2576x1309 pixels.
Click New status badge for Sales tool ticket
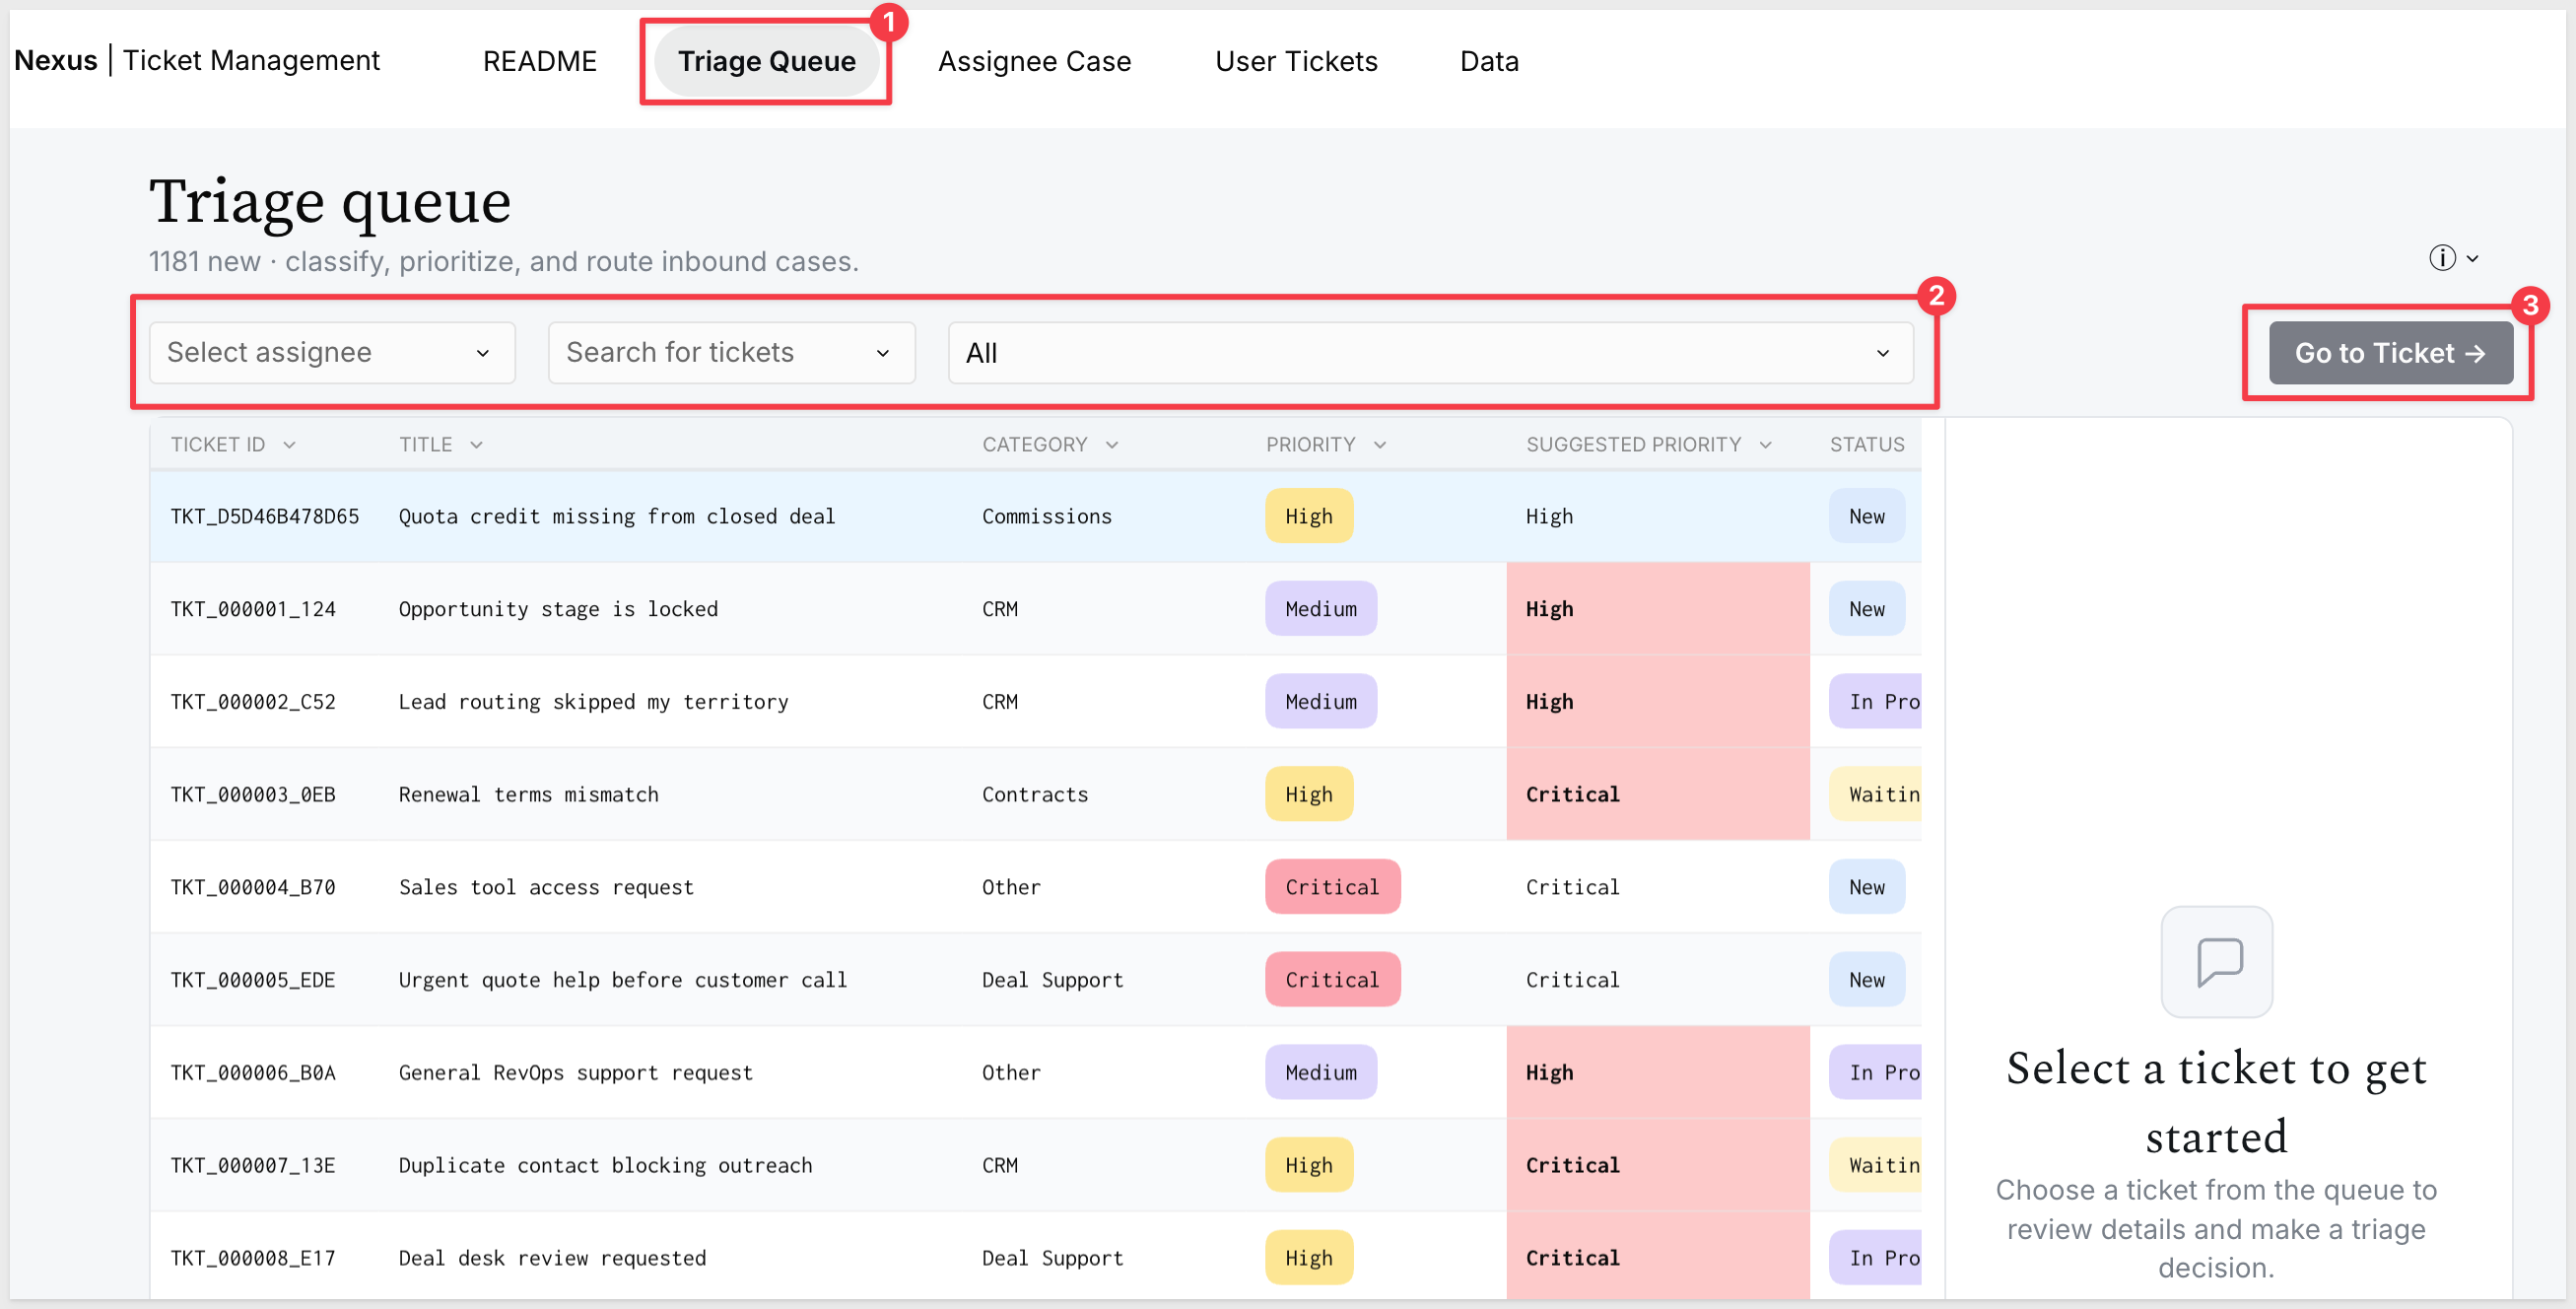tap(1867, 887)
